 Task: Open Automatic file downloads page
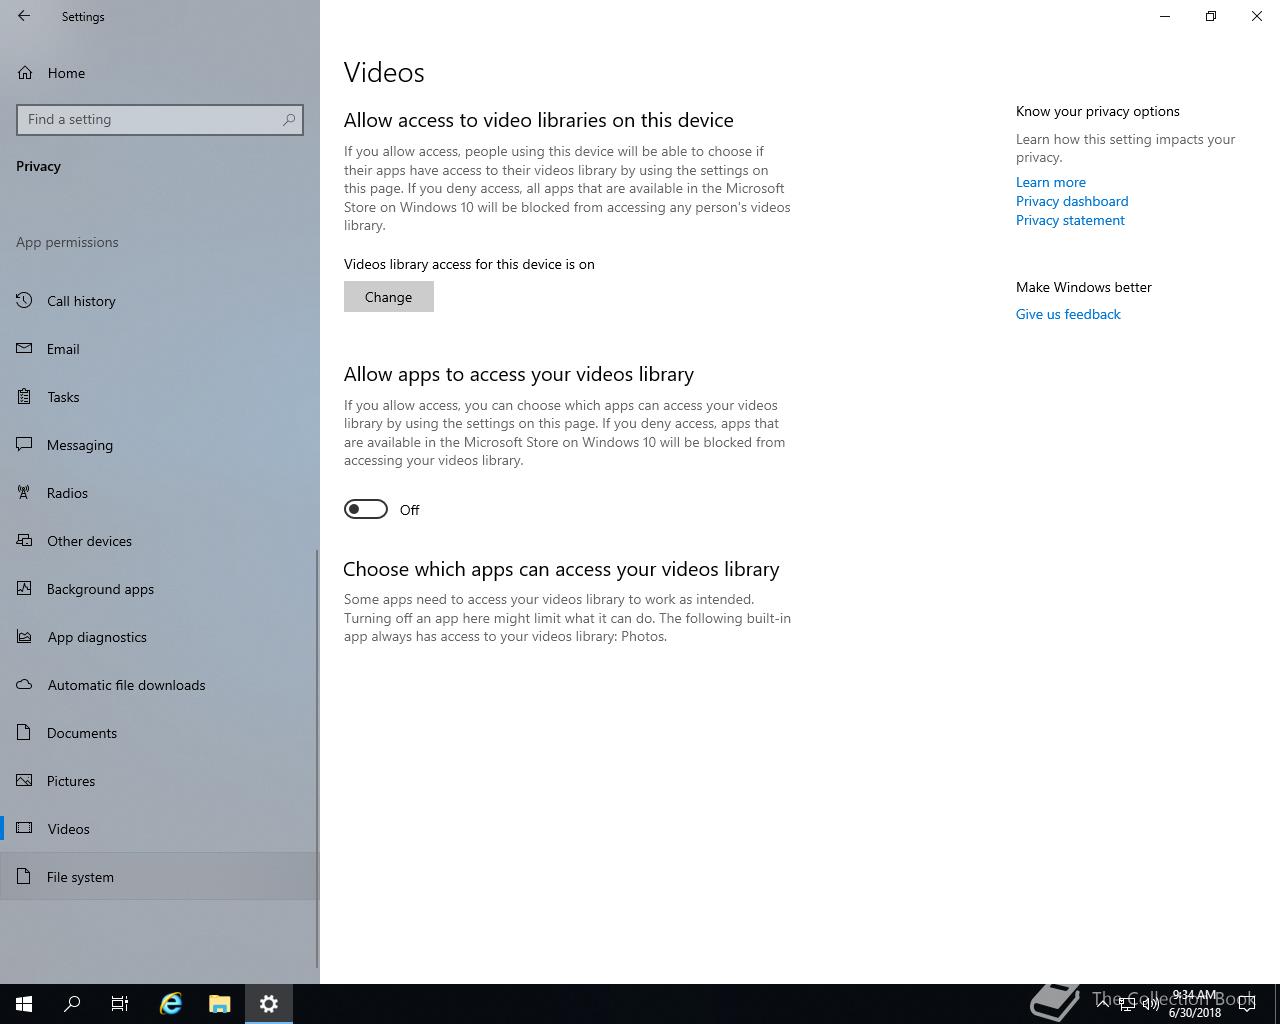click(160, 685)
